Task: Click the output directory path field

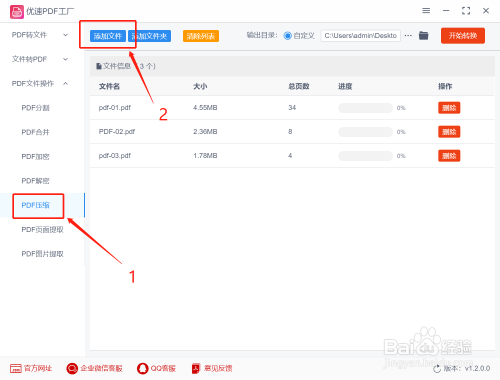Action: pos(361,36)
